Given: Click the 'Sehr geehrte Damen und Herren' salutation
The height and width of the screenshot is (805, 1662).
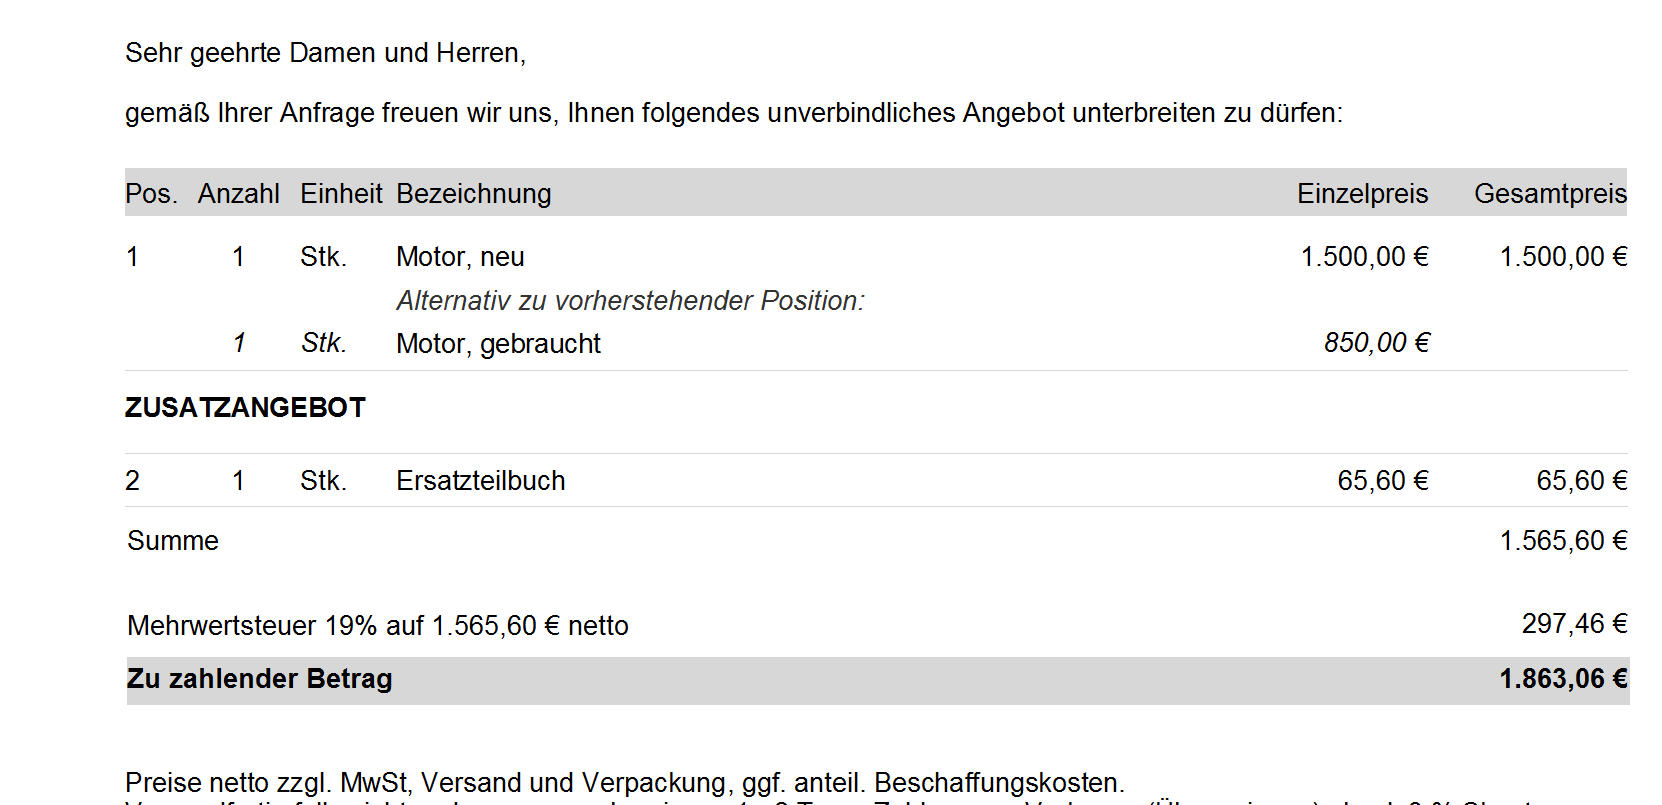Looking at the screenshot, I should point(325,53).
